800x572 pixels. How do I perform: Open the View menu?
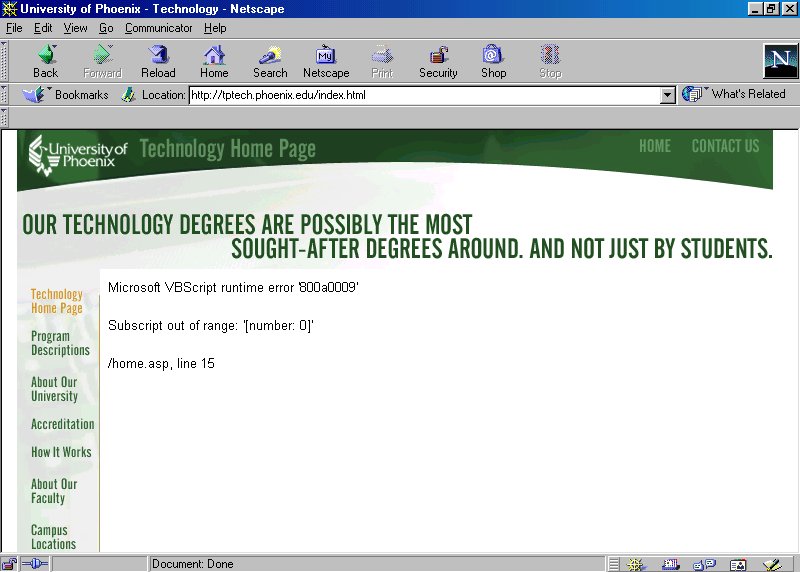tap(76, 28)
